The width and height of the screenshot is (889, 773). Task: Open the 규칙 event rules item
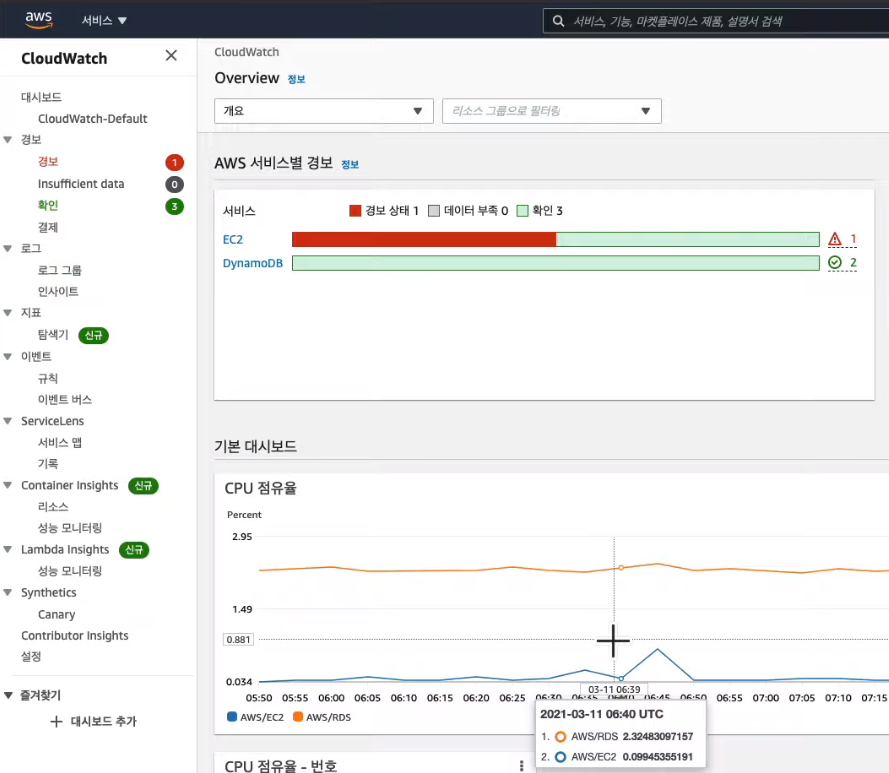tap(48, 378)
